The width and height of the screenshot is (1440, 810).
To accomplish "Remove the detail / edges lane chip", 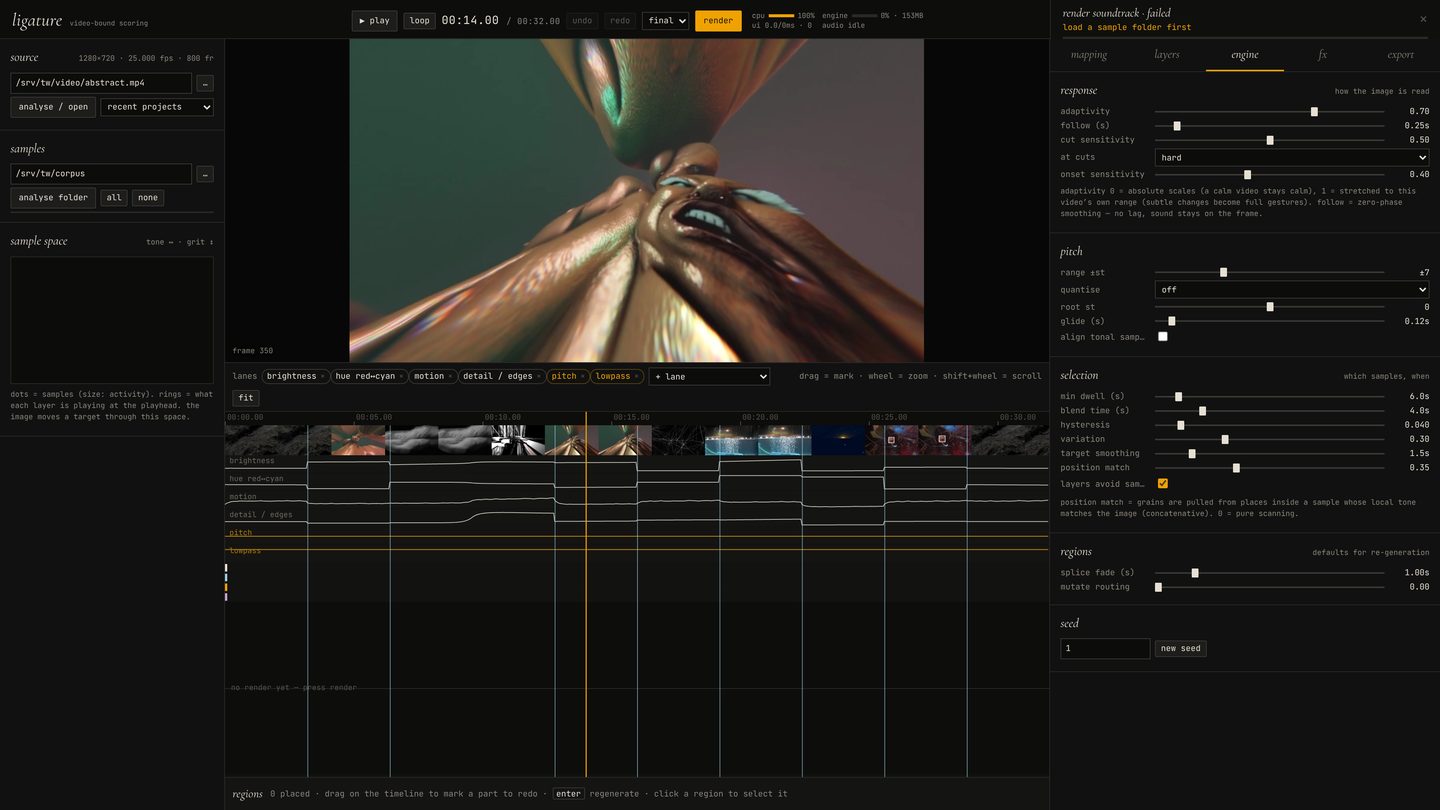I will 539,377.
